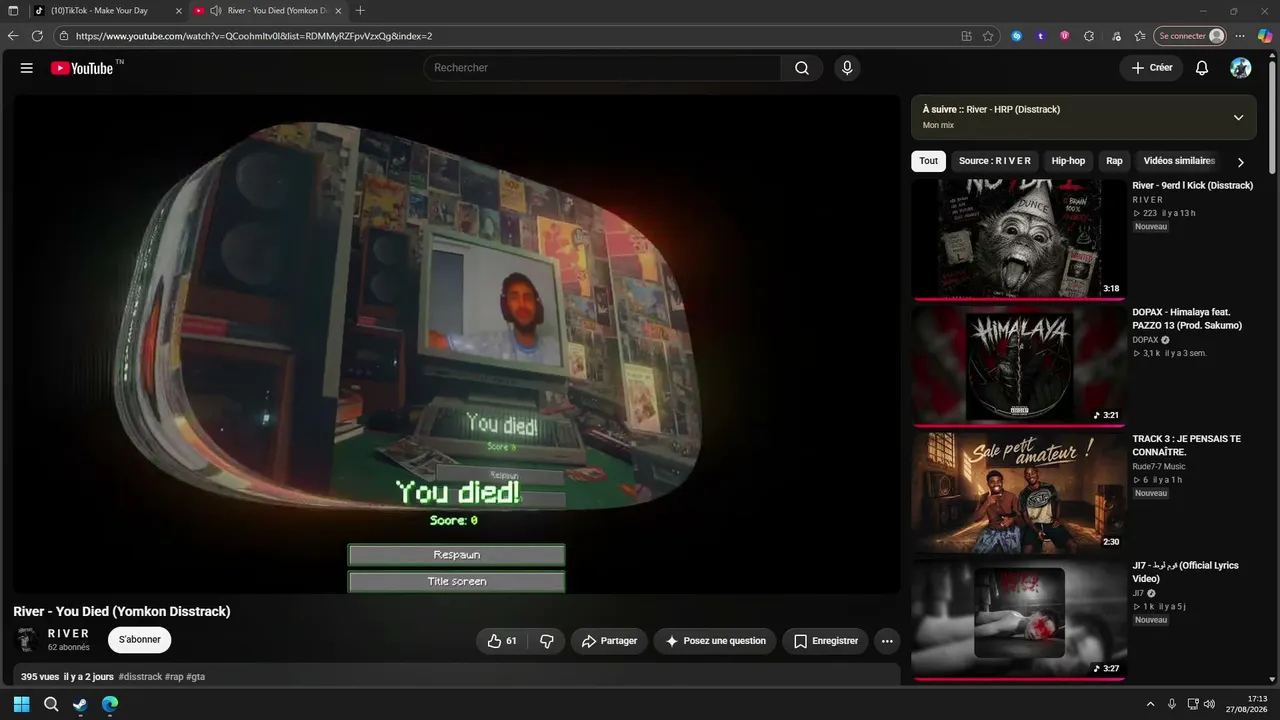Click the browser address bar URL
The height and width of the screenshot is (720, 1280).
tap(254, 36)
